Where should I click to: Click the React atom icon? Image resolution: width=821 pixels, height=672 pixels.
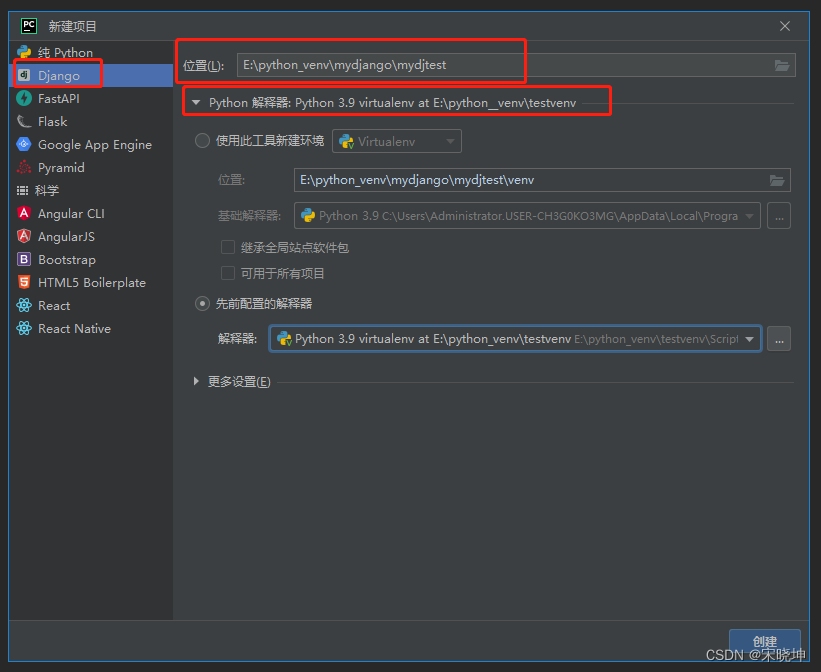click(24, 305)
